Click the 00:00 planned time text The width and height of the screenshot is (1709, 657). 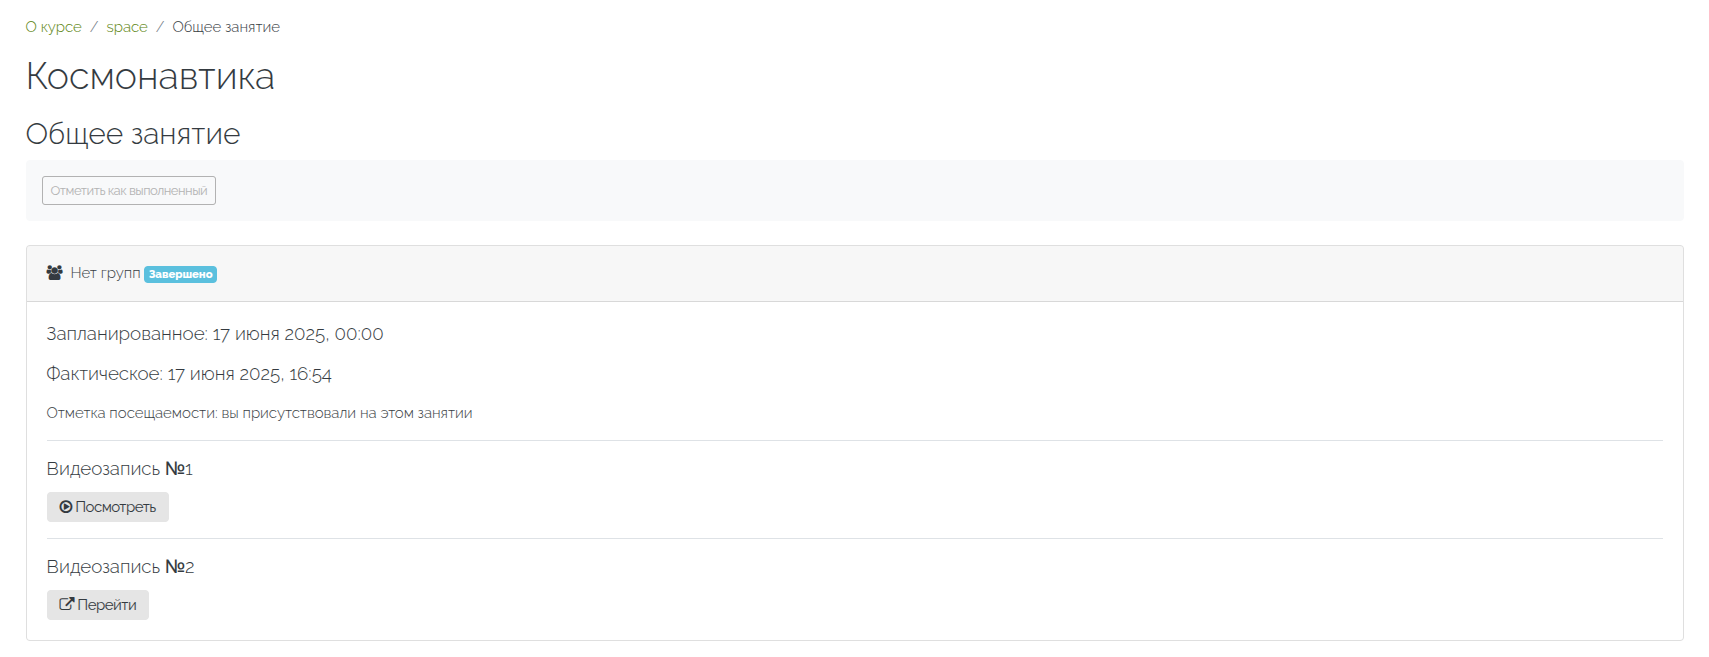coord(359,334)
